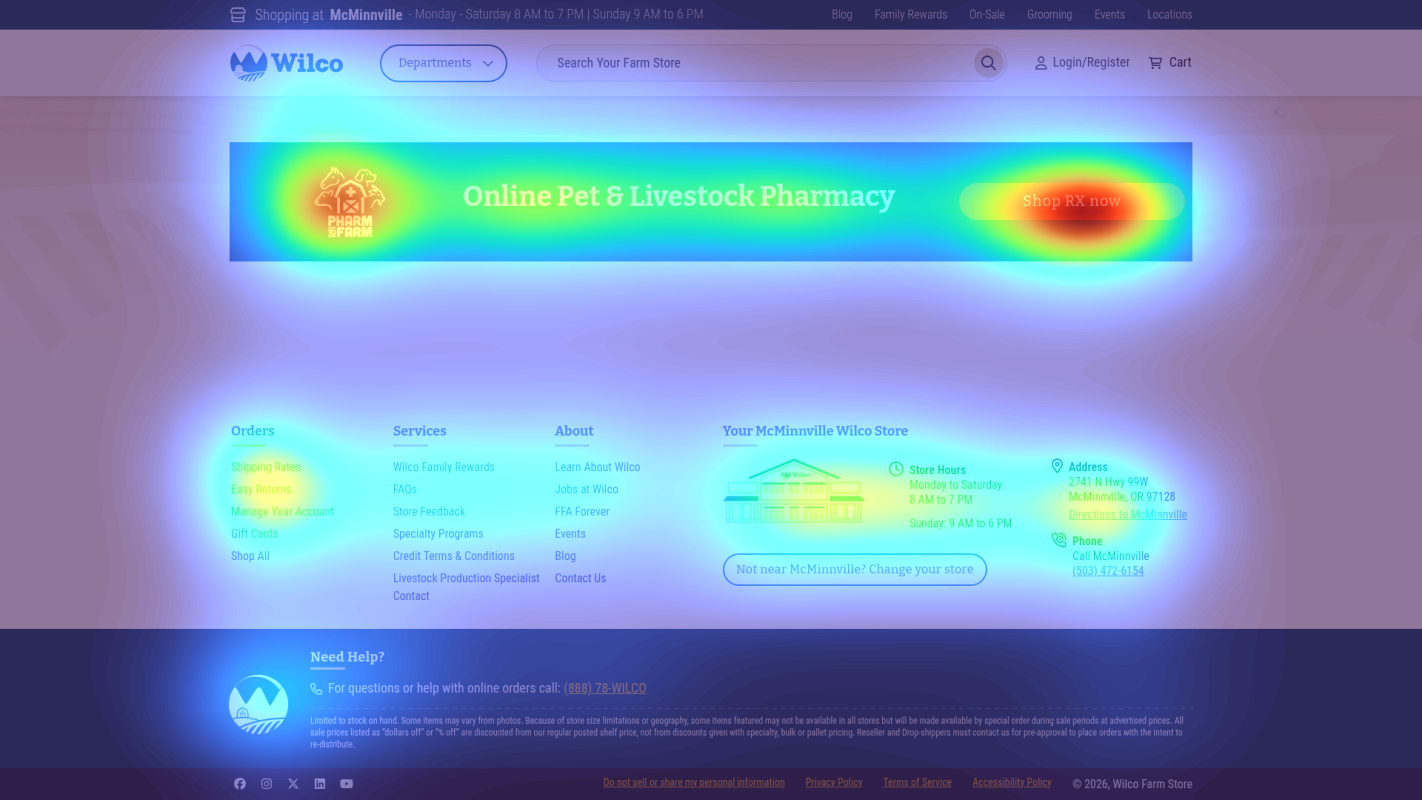Call the store via (503) 472-6154 link
This screenshot has width=1422, height=800.
click(x=1107, y=570)
